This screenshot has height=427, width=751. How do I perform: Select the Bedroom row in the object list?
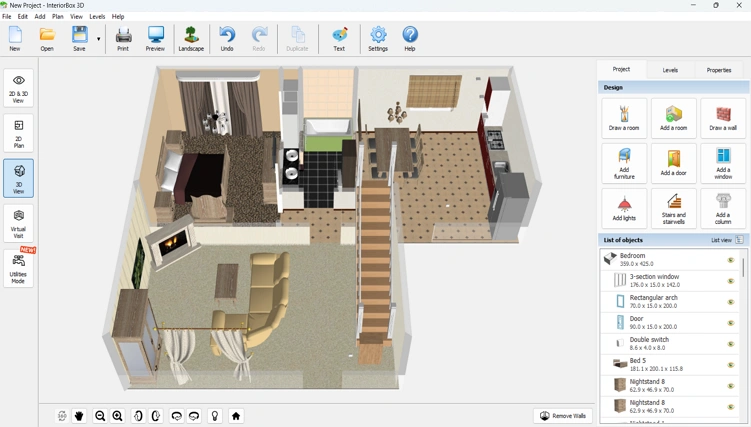point(670,259)
